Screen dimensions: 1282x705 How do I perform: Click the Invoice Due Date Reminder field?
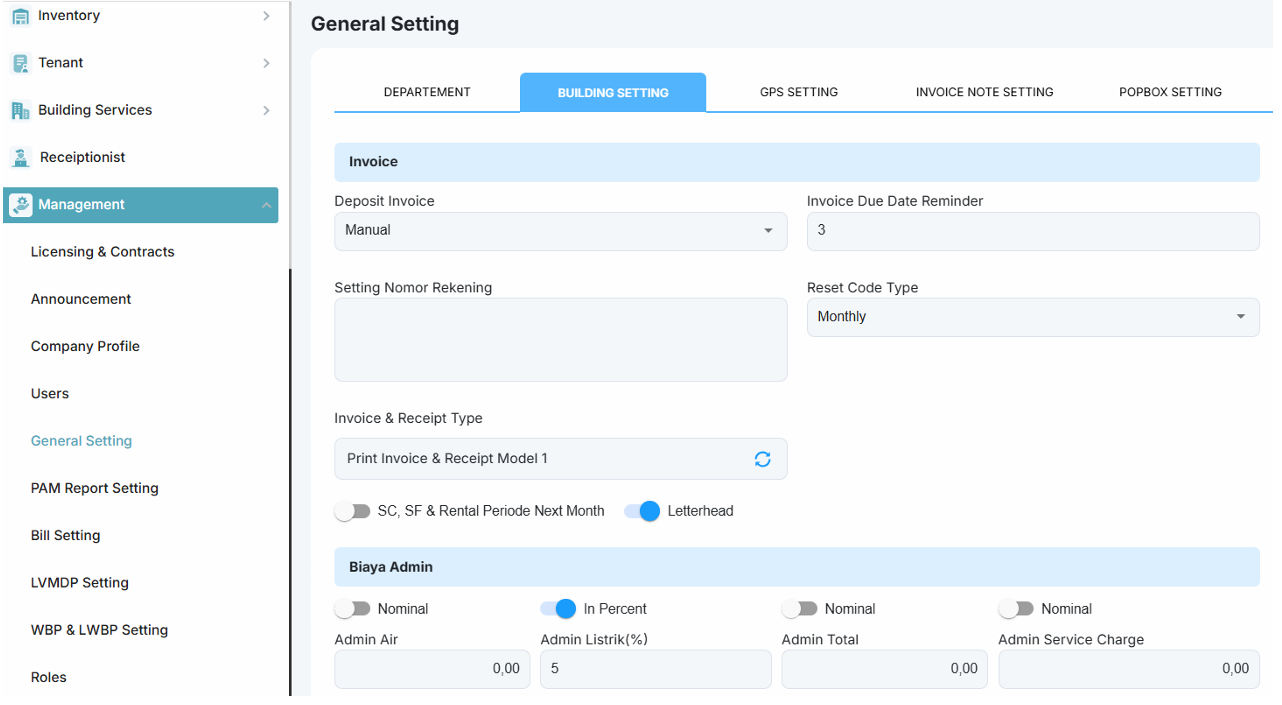[x=1033, y=231]
